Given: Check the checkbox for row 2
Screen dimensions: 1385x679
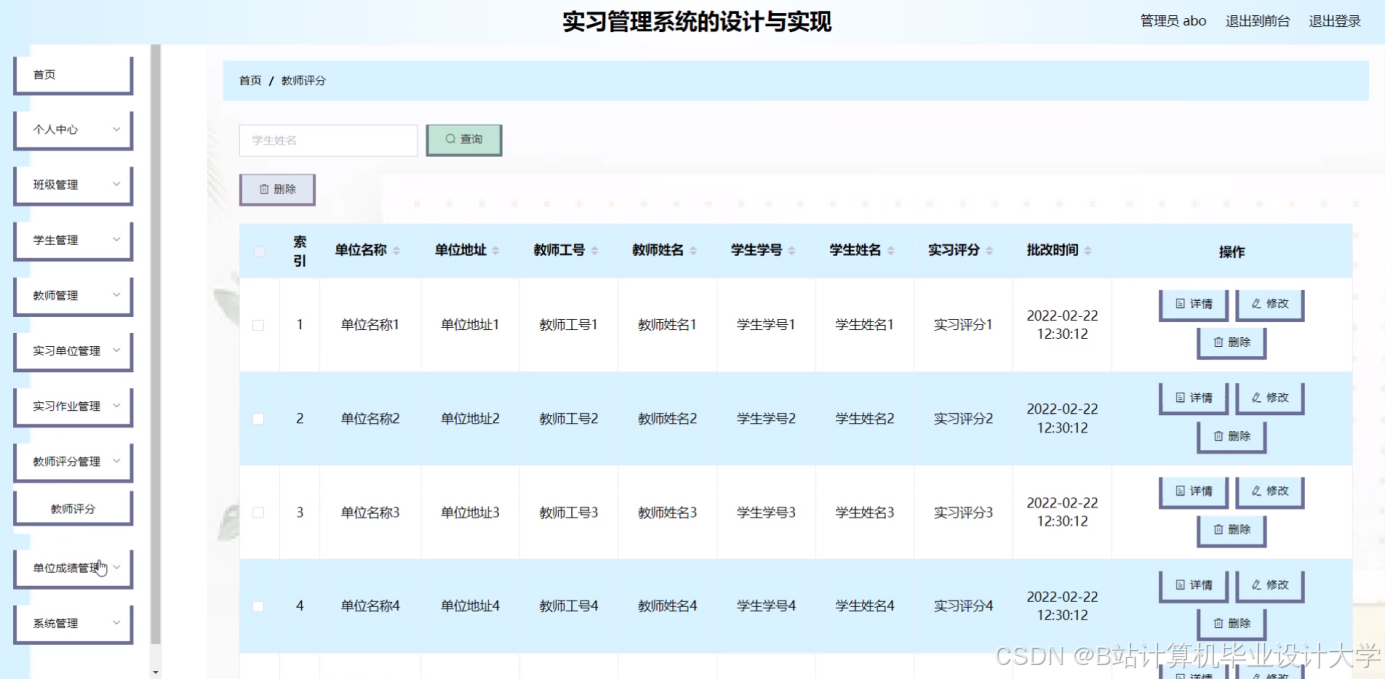Looking at the screenshot, I should [259, 419].
